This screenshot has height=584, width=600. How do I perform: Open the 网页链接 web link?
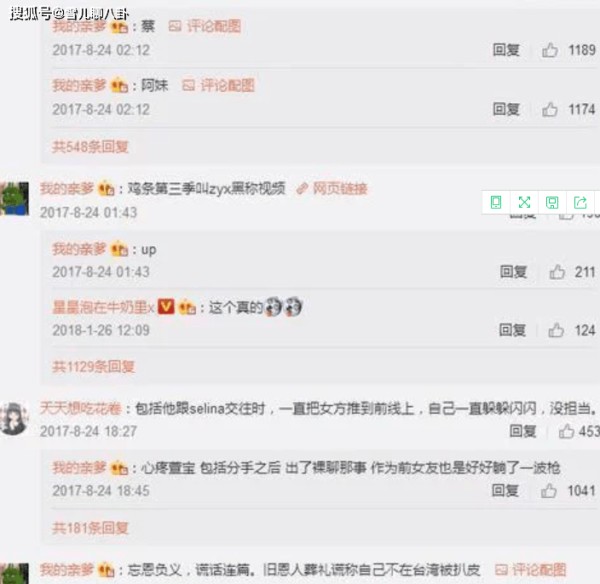point(332,189)
